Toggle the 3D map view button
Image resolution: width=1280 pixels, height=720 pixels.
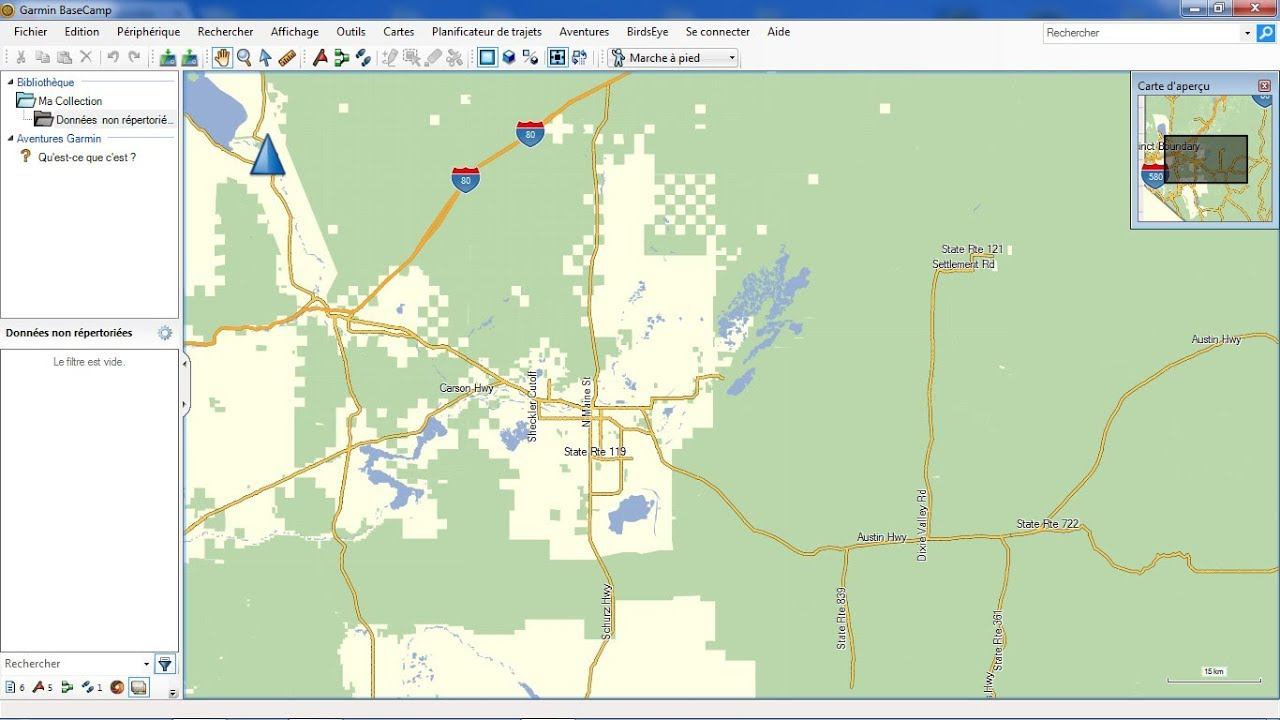click(x=509, y=58)
